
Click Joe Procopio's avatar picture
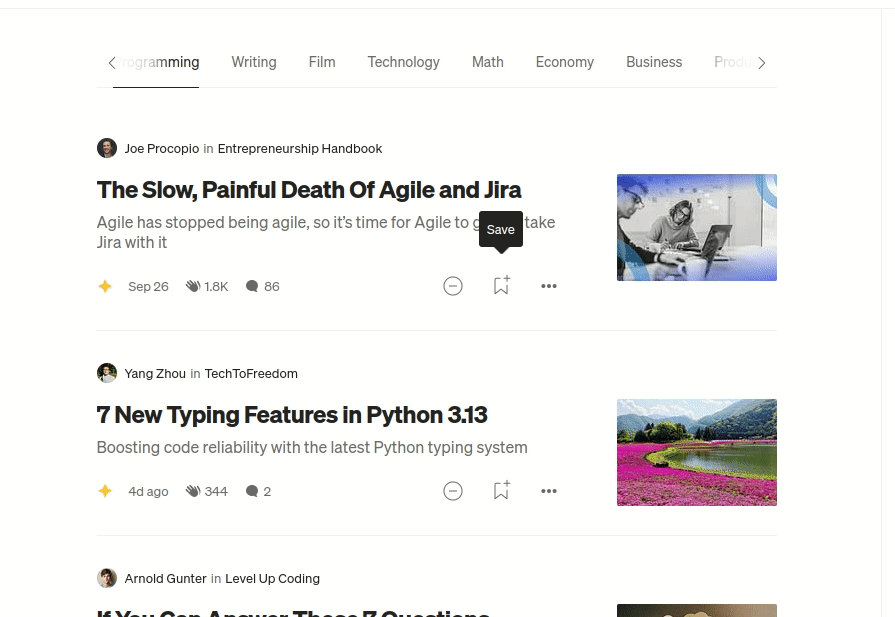click(x=107, y=148)
